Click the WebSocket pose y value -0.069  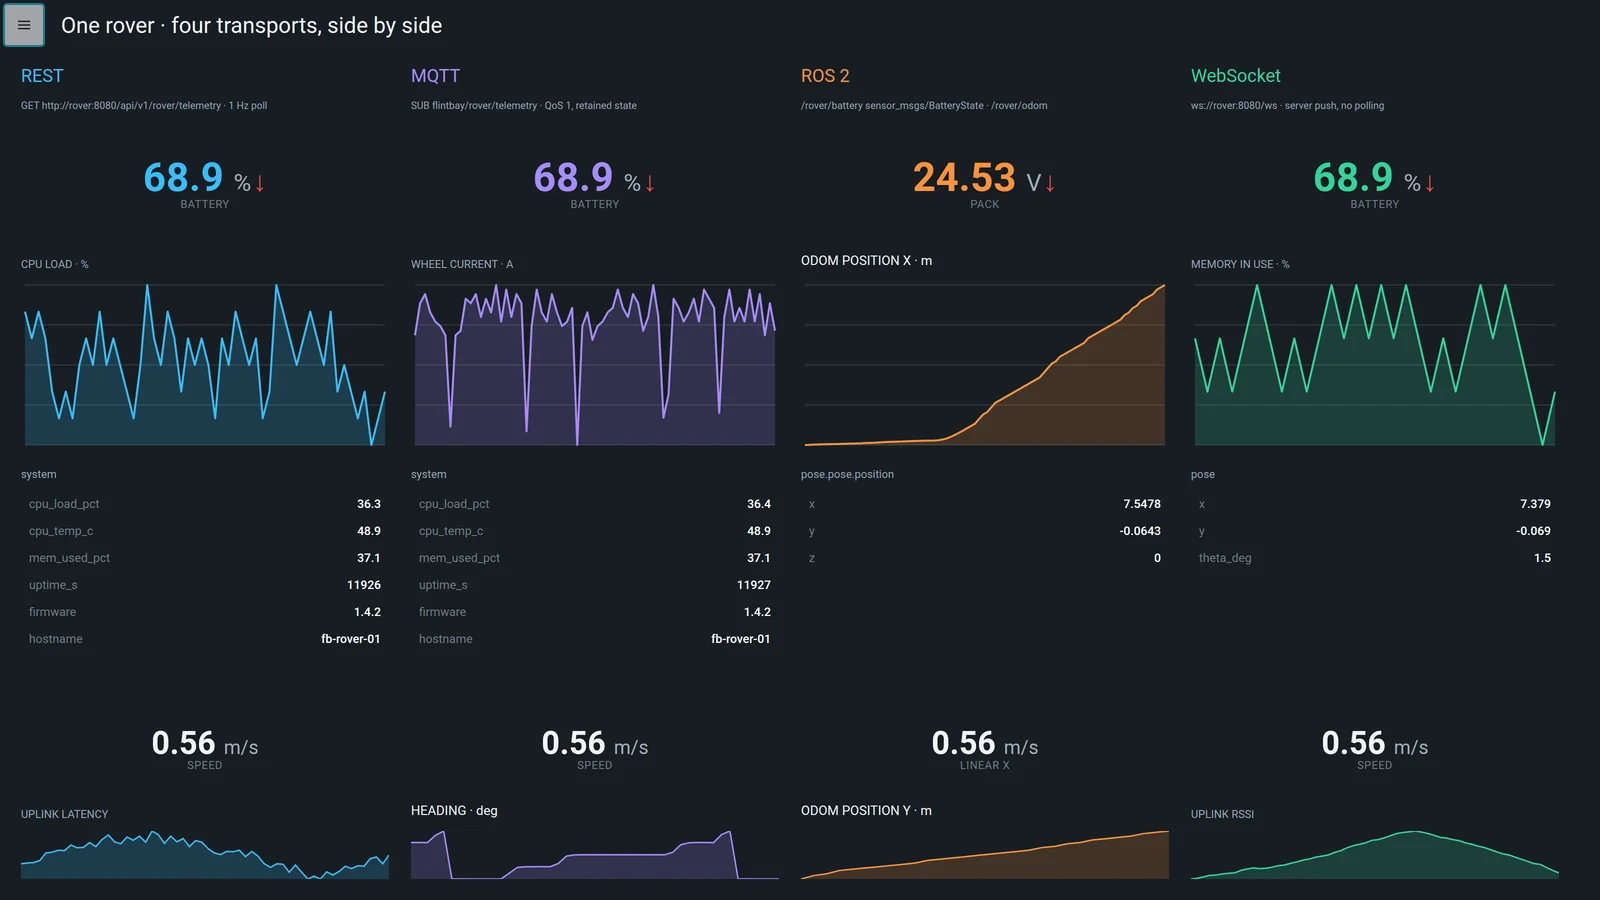[x=1533, y=531]
